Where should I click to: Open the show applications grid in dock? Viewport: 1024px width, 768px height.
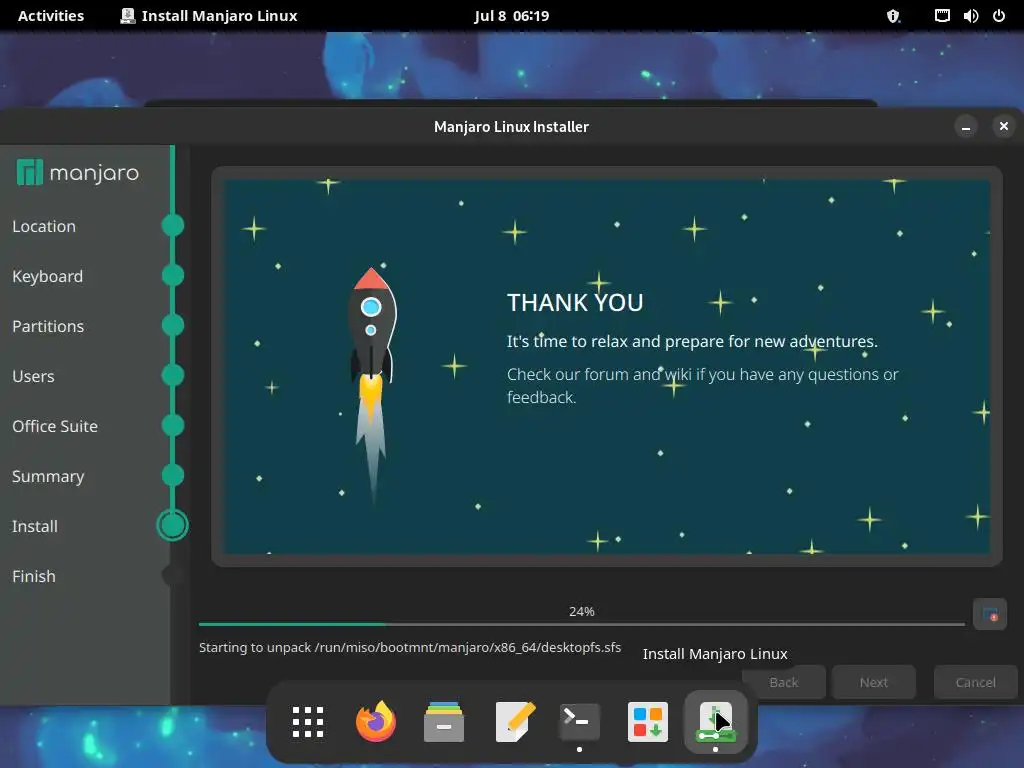point(308,722)
